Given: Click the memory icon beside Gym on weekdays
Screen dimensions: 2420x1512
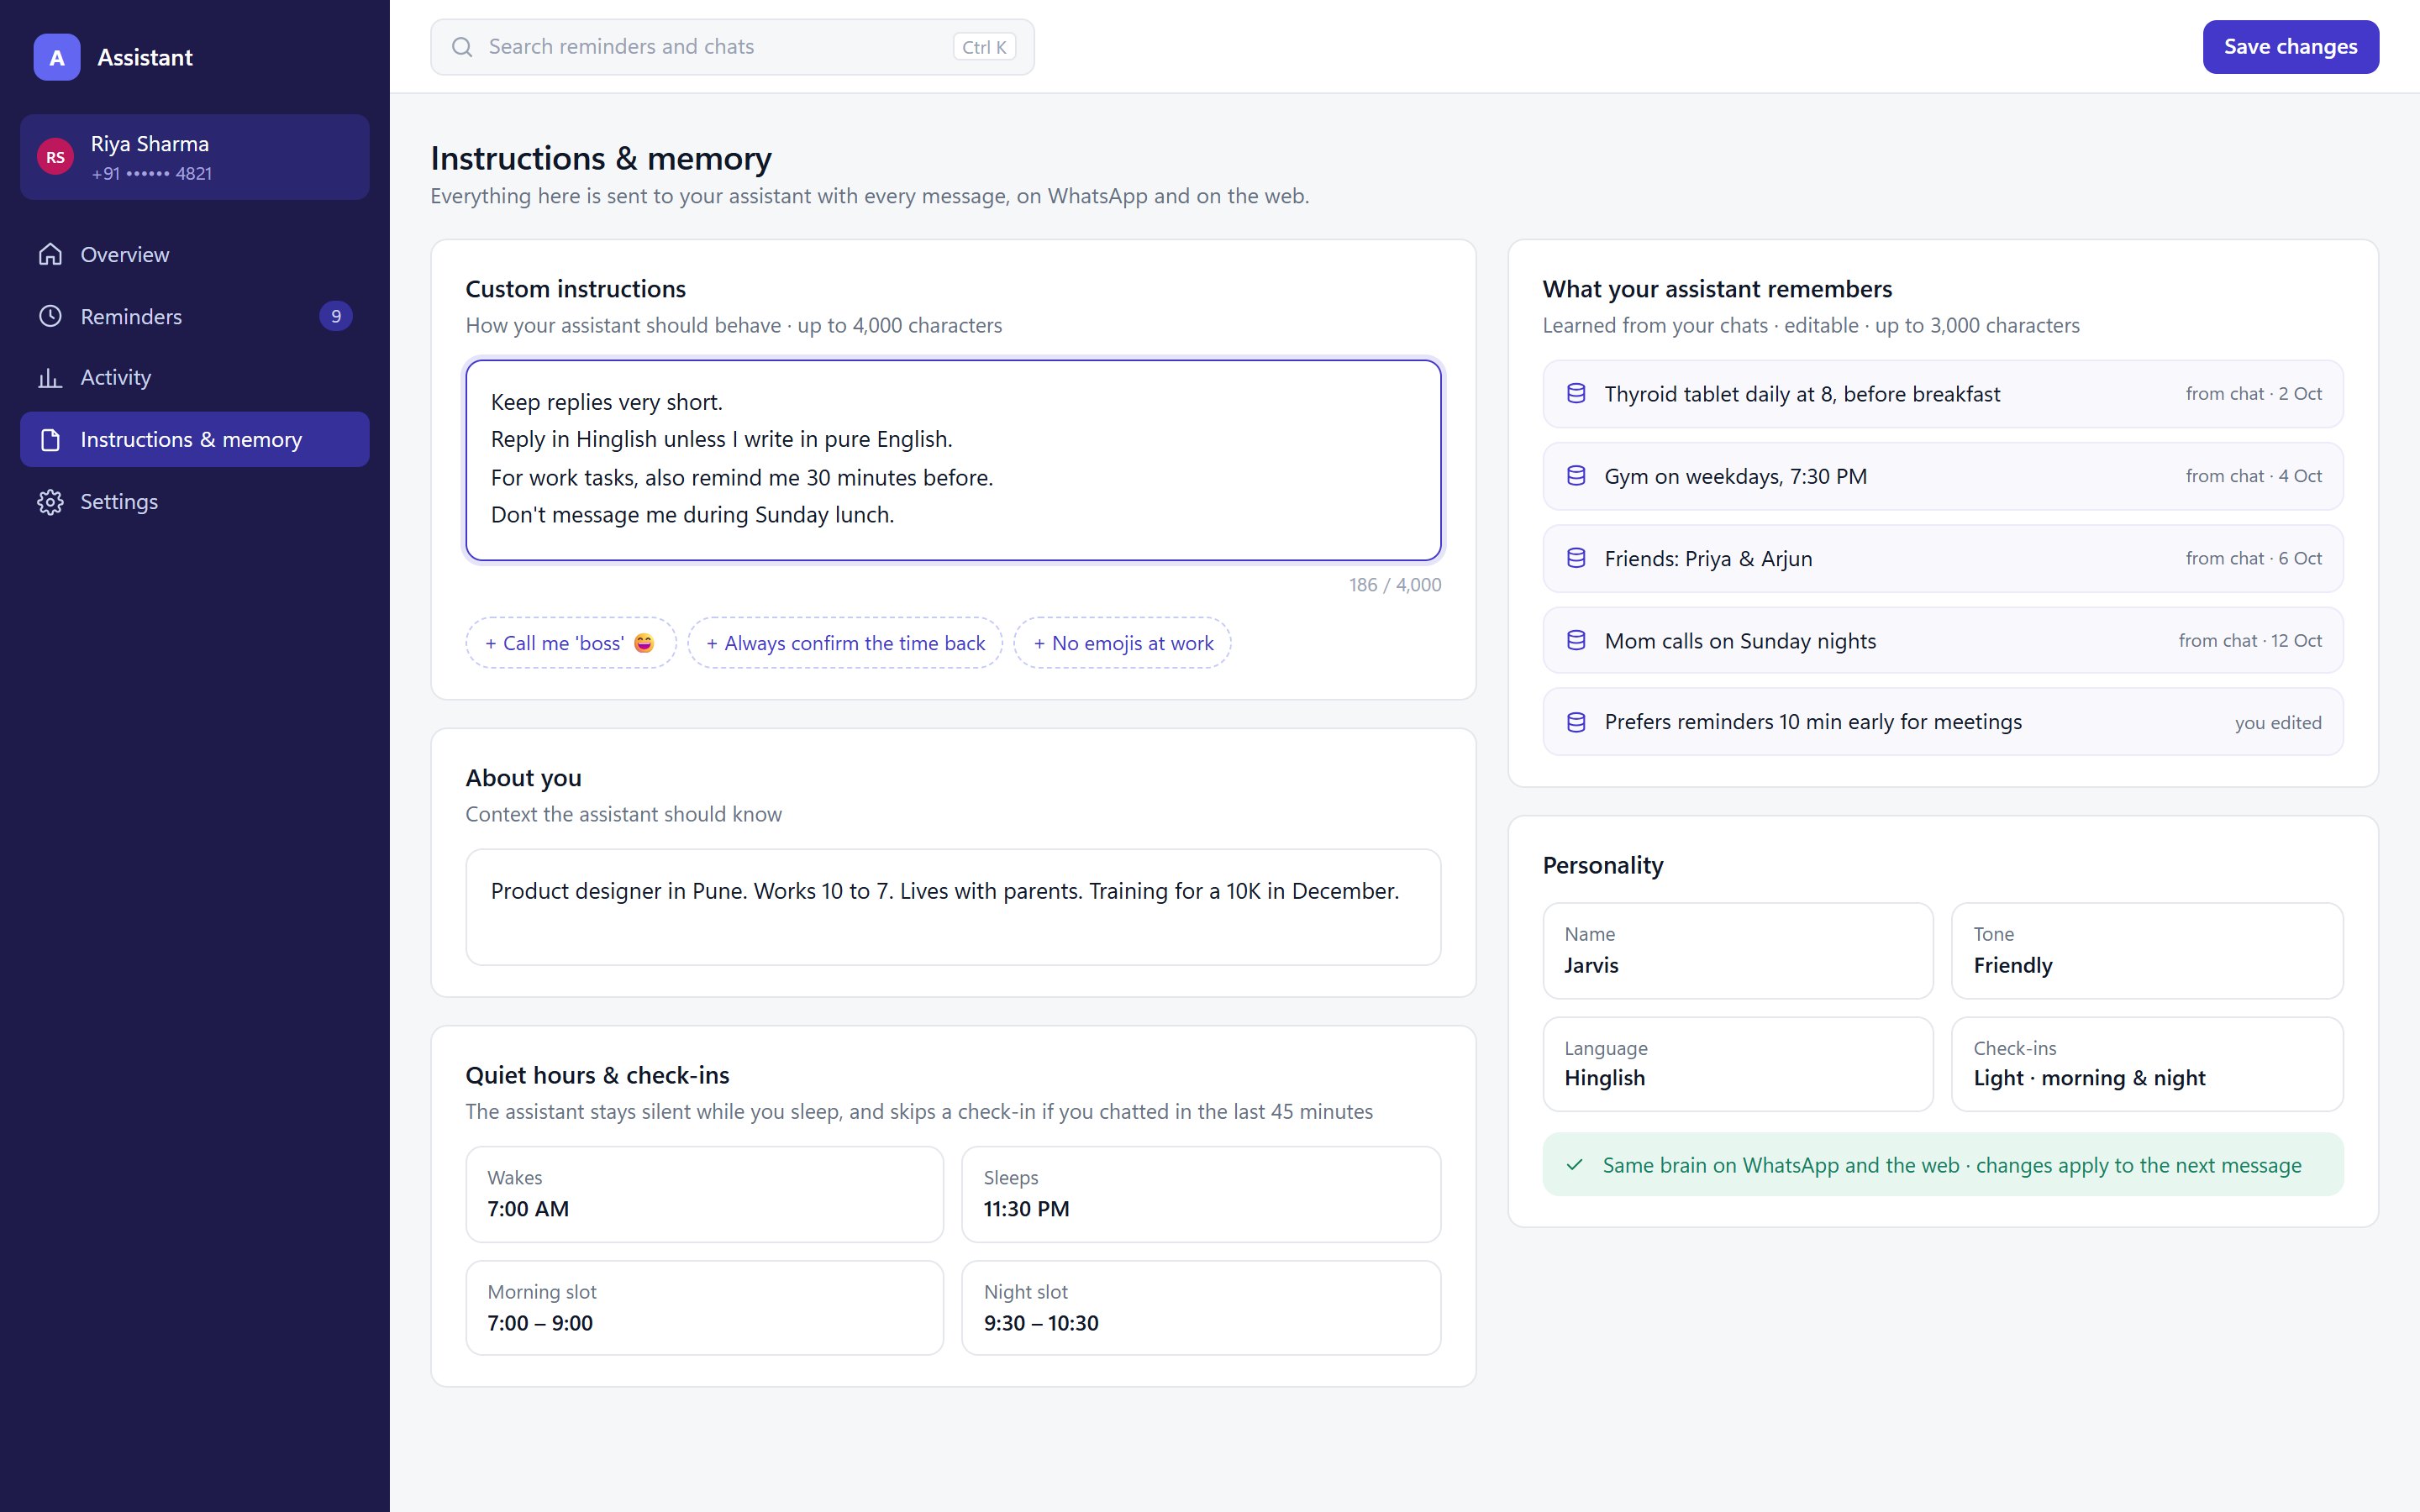Looking at the screenshot, I should (x=1576, y=476).
